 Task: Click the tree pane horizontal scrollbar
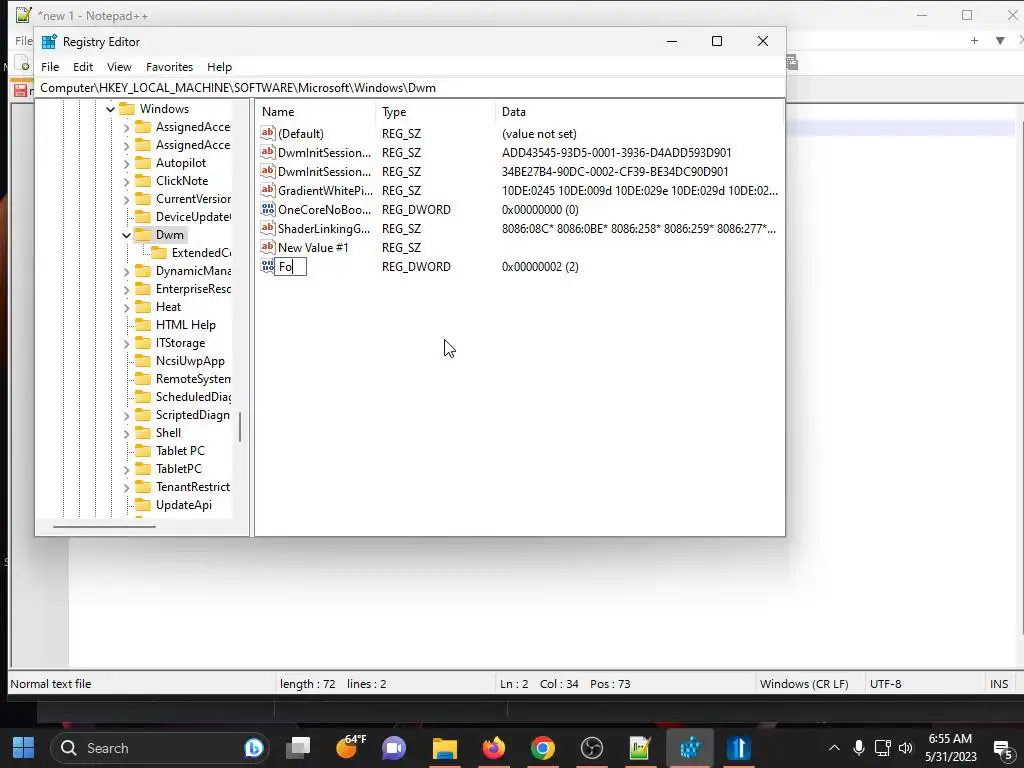click(x=104, y=526)
